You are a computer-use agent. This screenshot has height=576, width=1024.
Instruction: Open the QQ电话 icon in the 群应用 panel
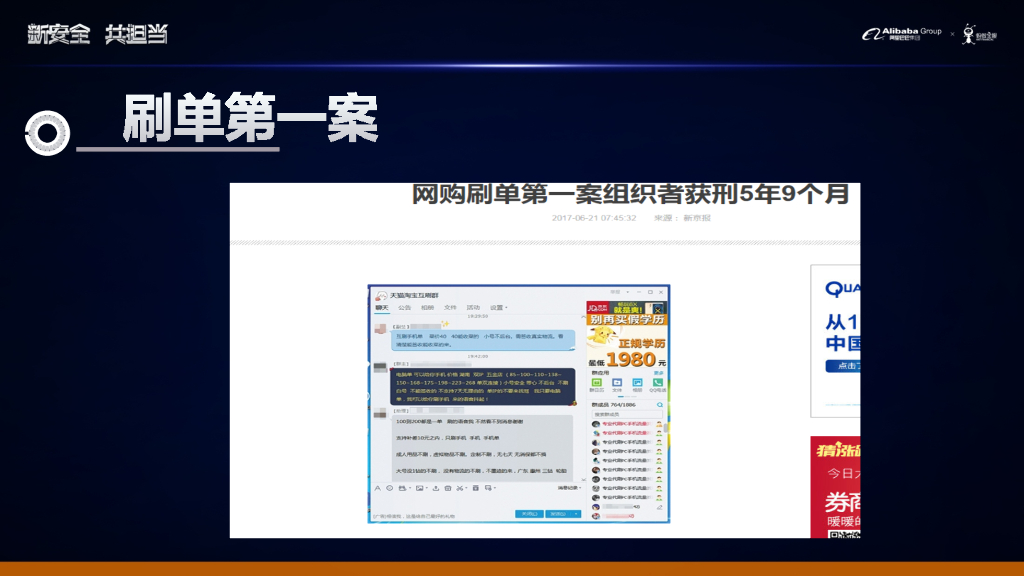[658, 383]
